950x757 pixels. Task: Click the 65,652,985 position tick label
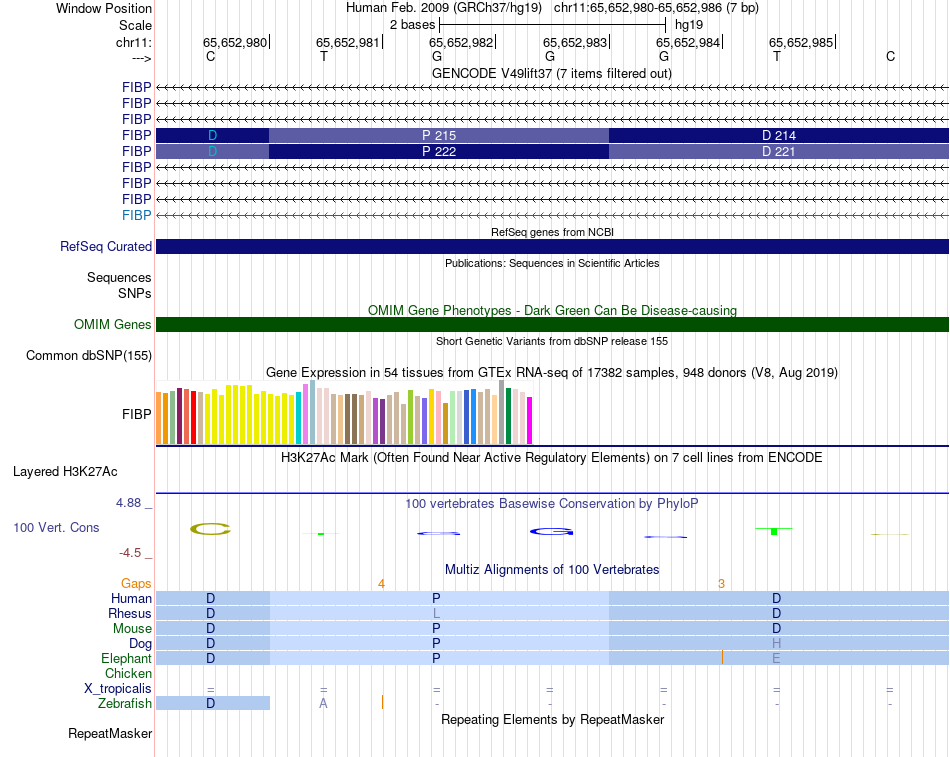[801, 42]
